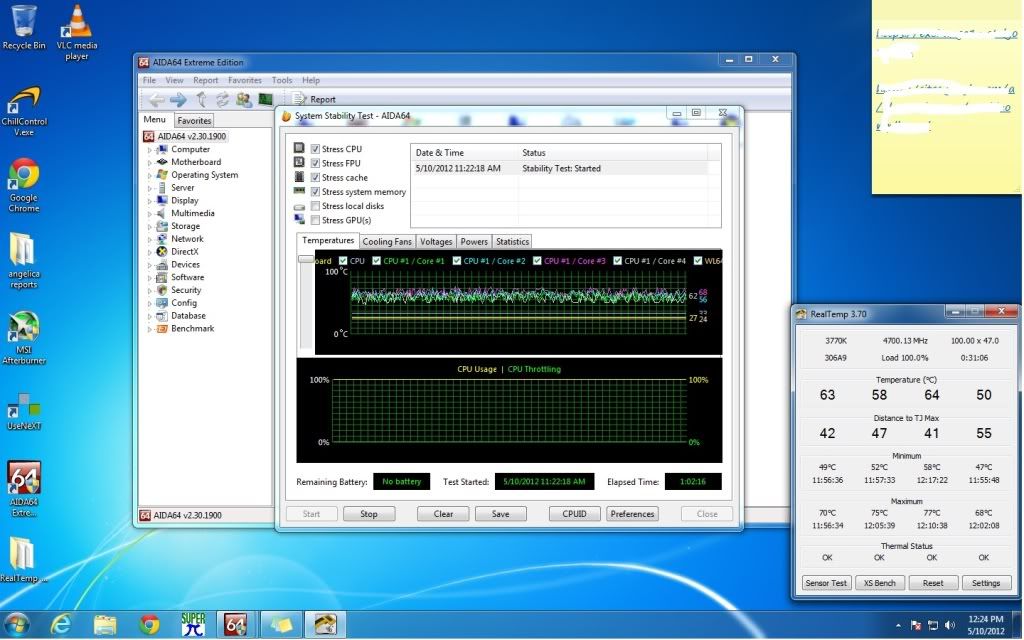1024x640 pixels.
Task: Open the Statistics tab
Action: pos(512,242)
